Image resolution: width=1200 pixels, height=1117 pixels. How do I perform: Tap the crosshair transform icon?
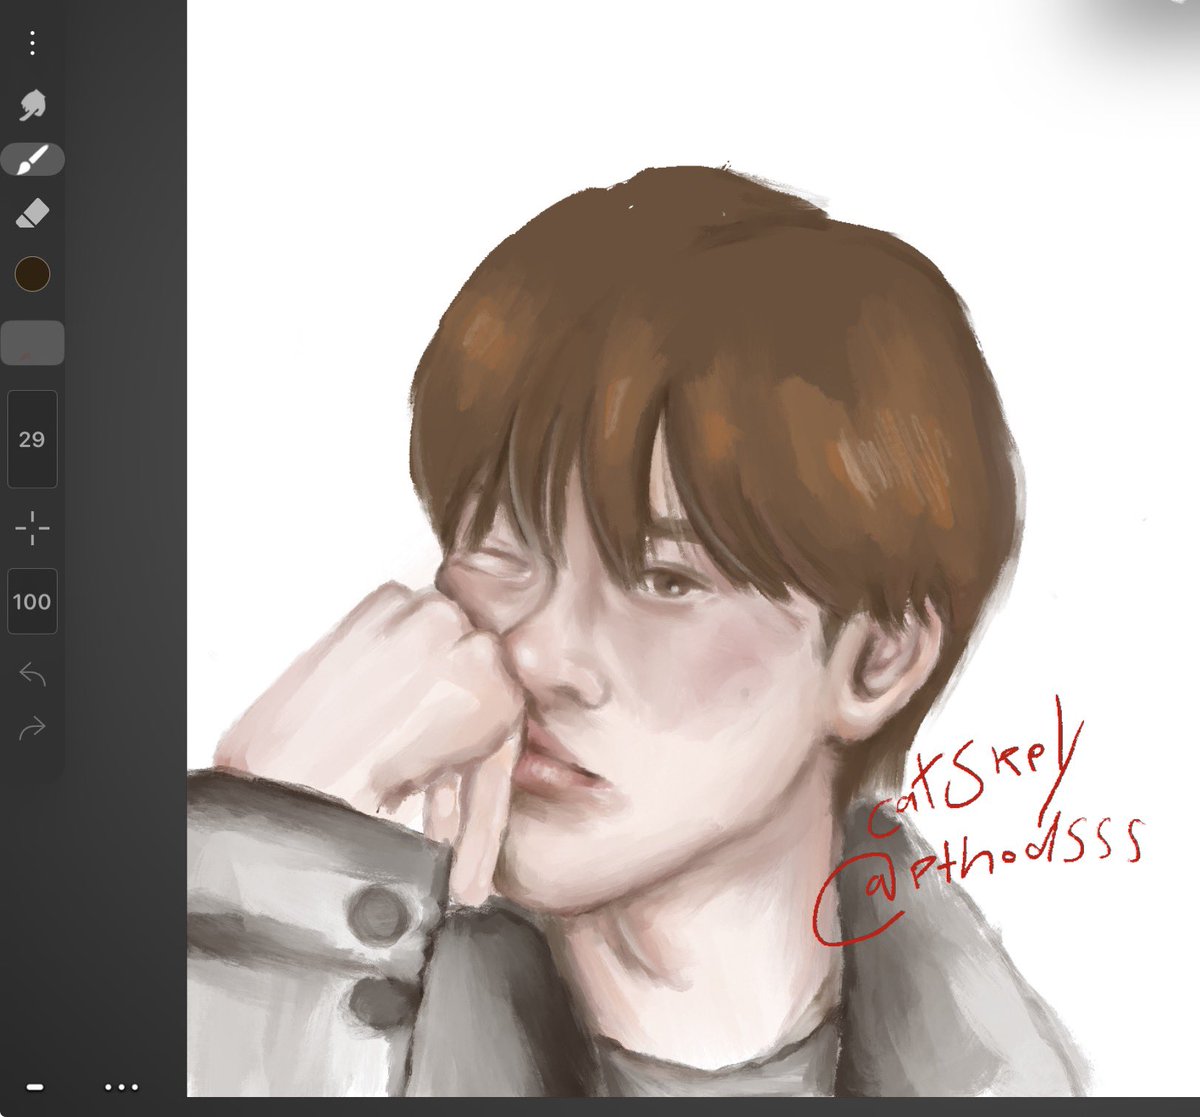(32, 528)
